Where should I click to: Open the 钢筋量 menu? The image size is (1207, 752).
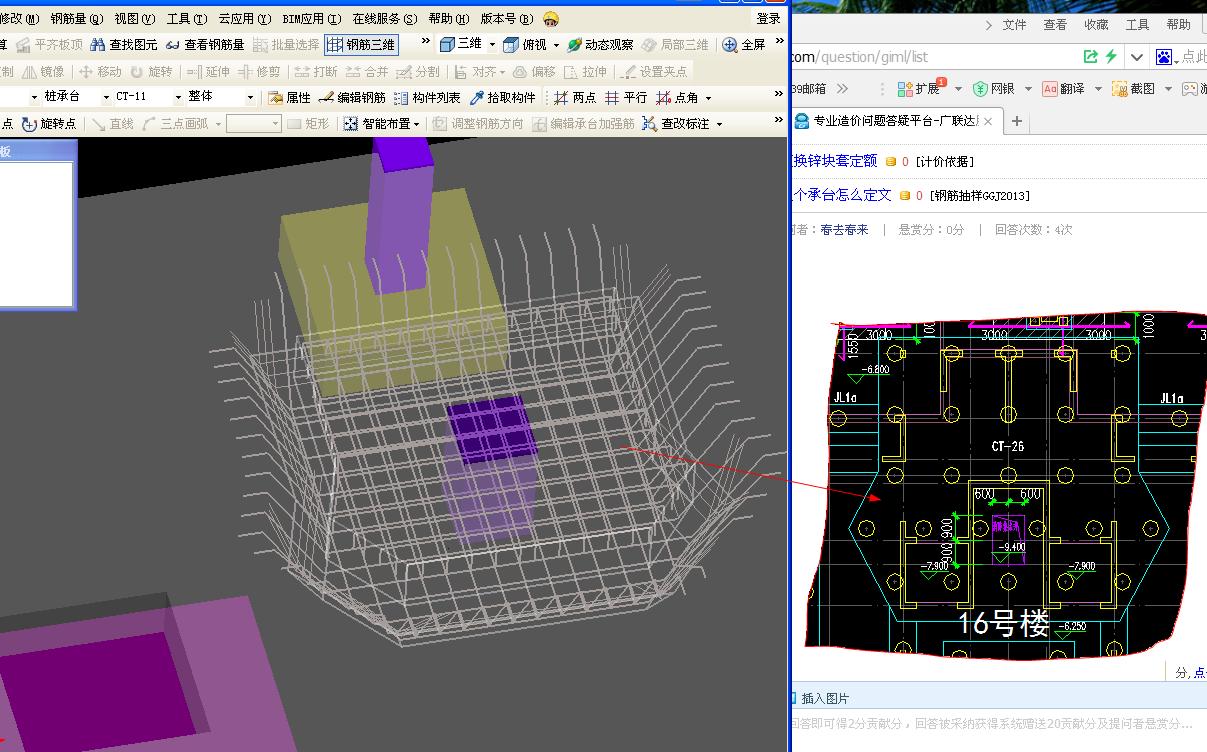click(76, 18)
